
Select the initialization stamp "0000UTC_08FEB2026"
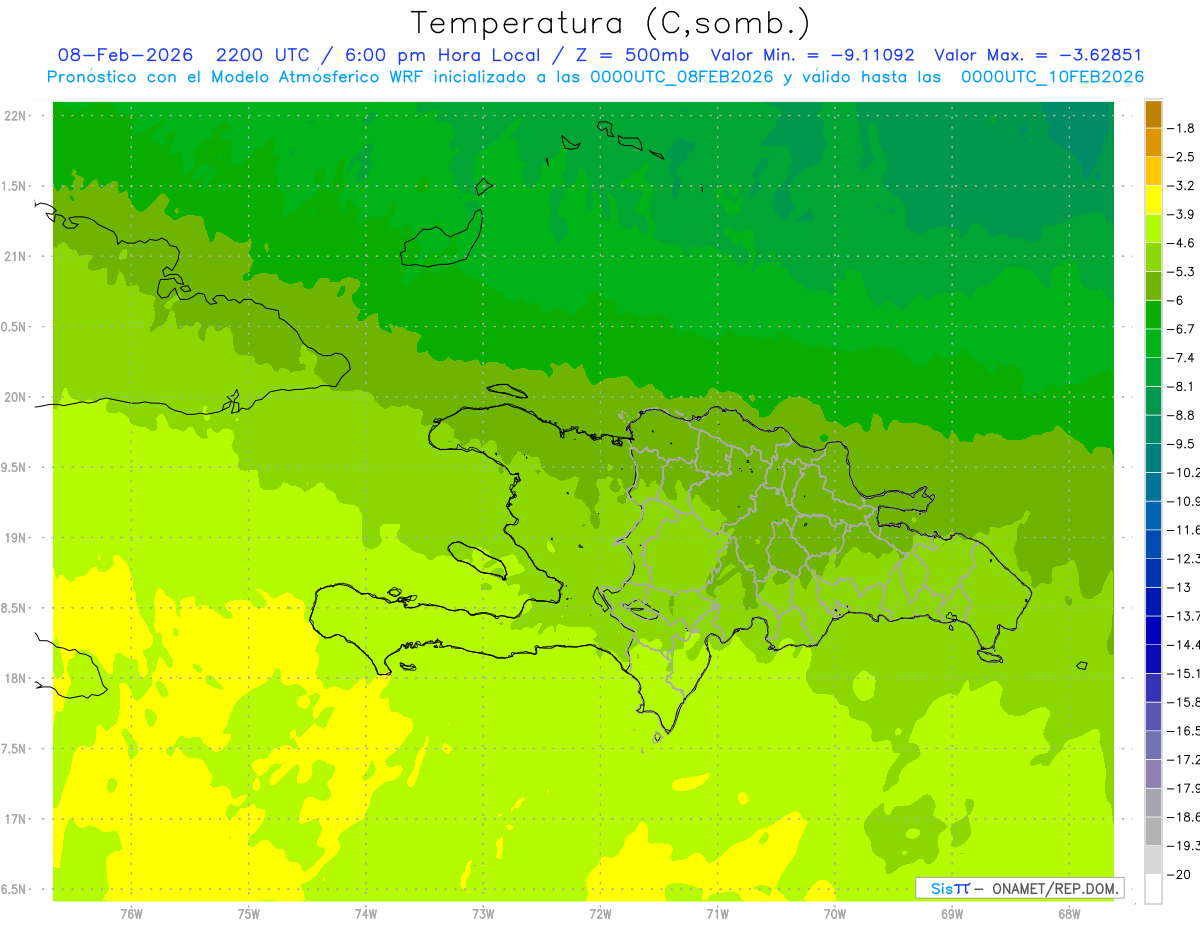tap(682, 77)
